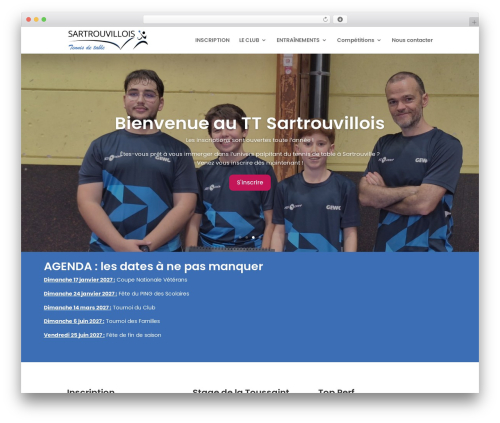Expand the Compétitions chevron
500x423 pixels.
coord(379,40)
